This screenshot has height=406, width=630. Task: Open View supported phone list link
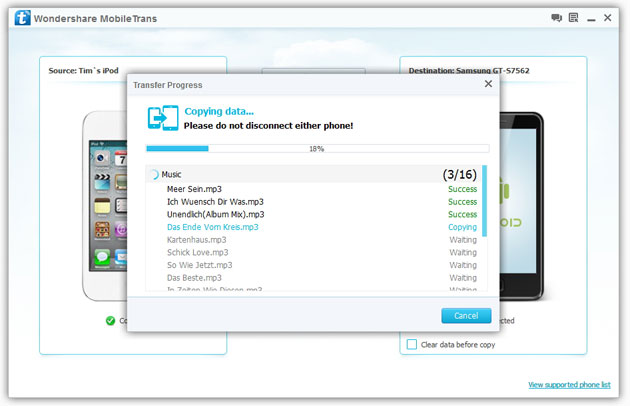[x=569, y=385]
